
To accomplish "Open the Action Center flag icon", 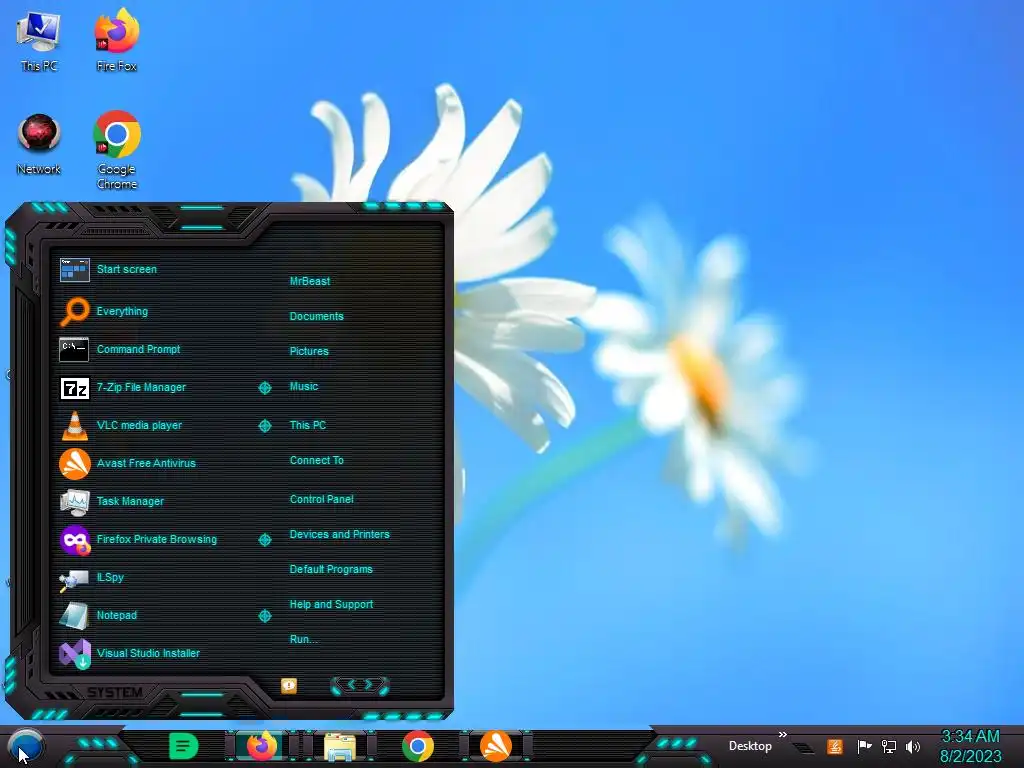I will coord(864,746).
